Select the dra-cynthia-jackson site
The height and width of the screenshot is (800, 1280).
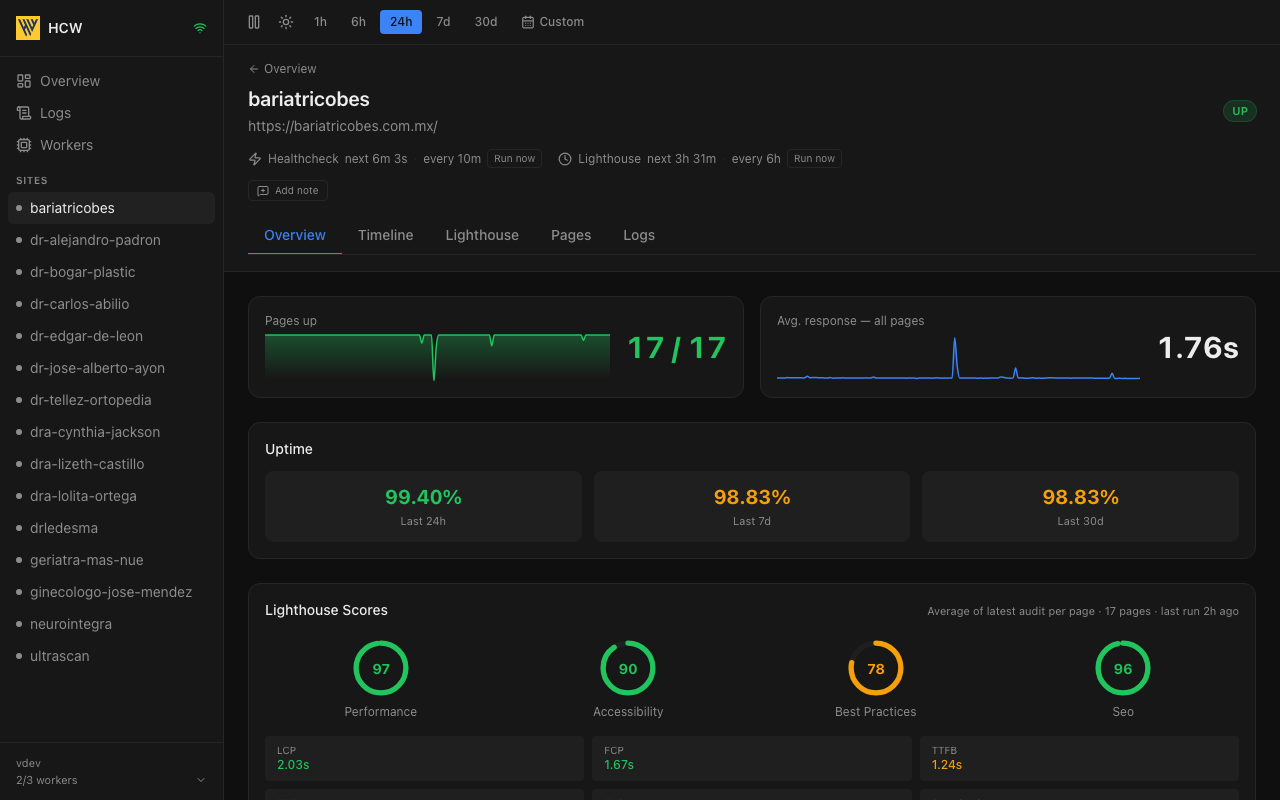[x=111, y=432]
